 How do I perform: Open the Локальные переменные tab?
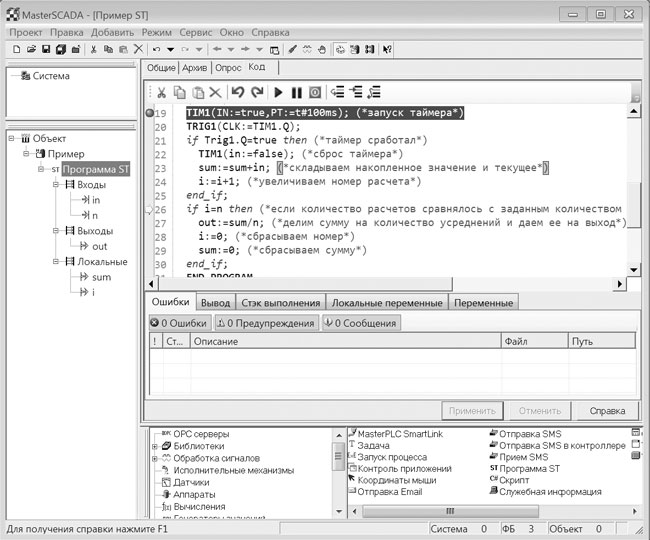coord(387,303)
